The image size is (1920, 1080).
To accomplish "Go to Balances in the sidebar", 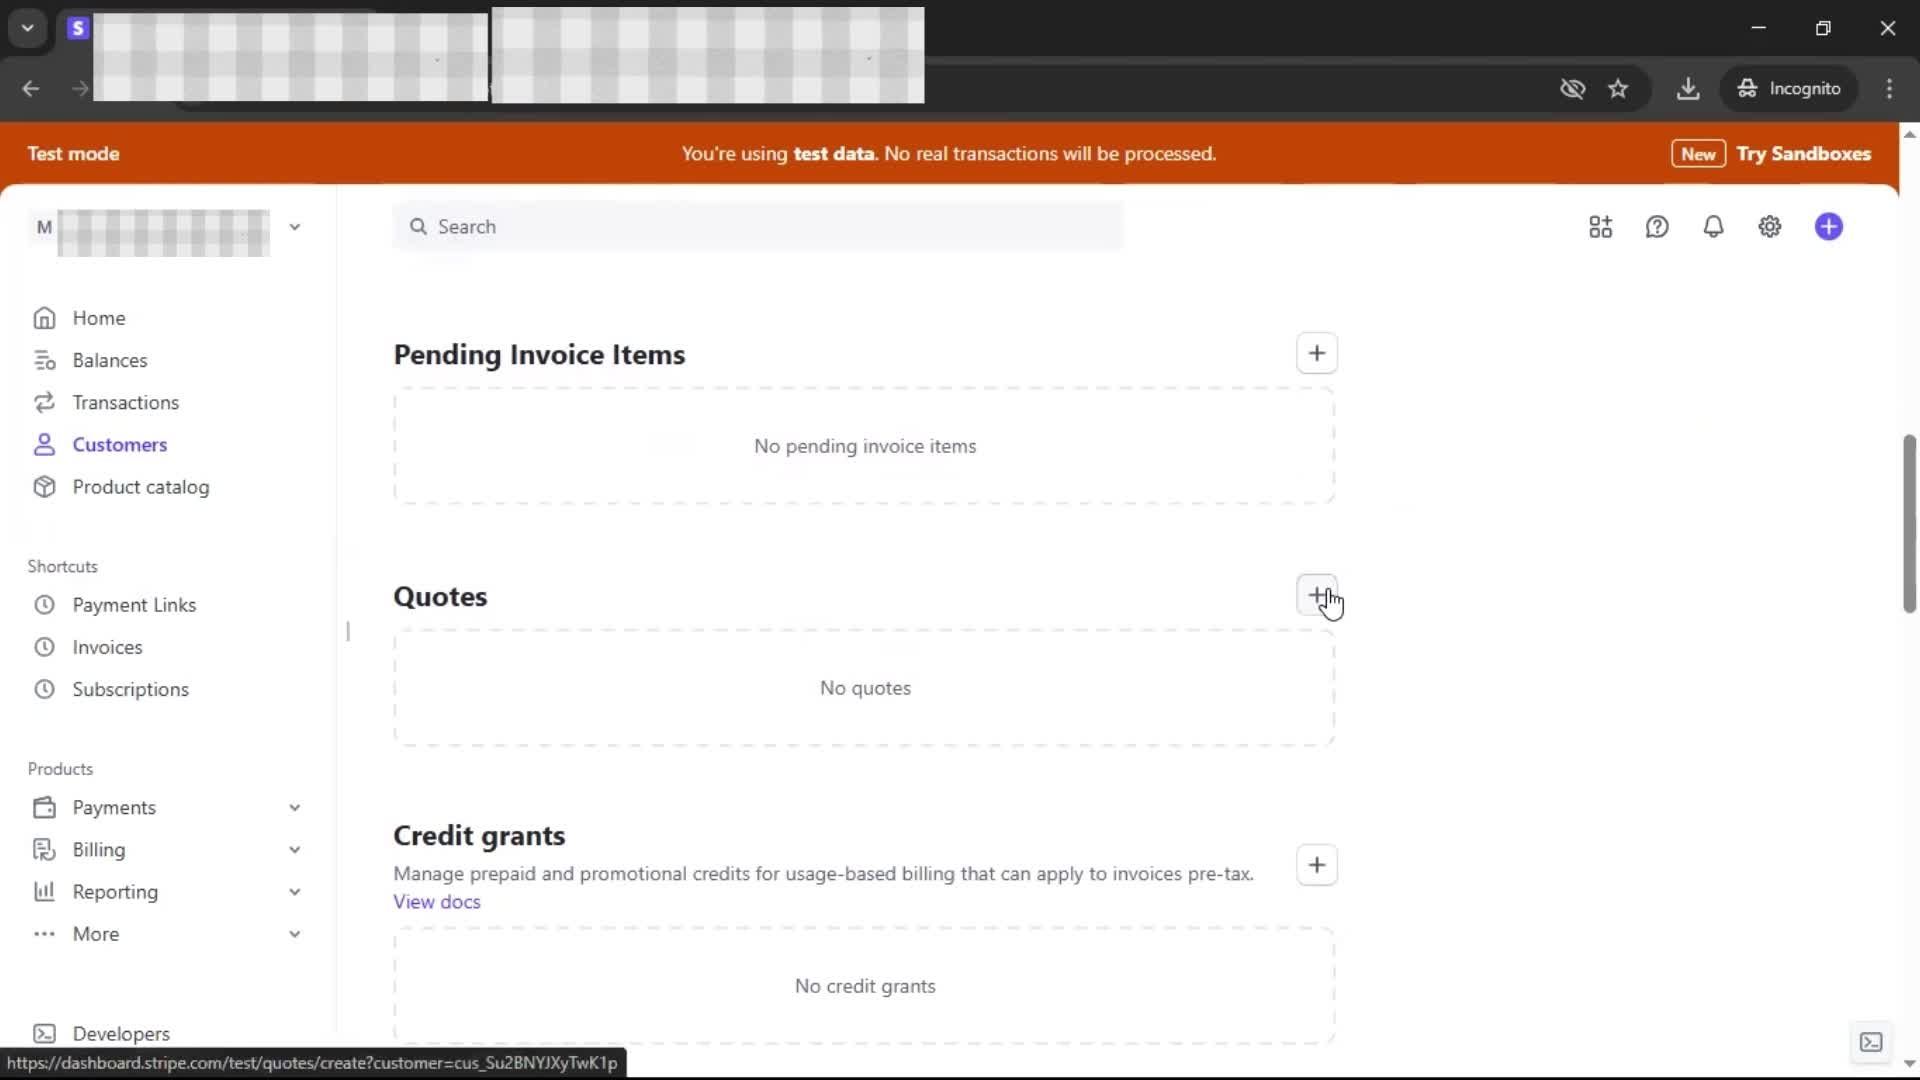I will pos(109,360).
